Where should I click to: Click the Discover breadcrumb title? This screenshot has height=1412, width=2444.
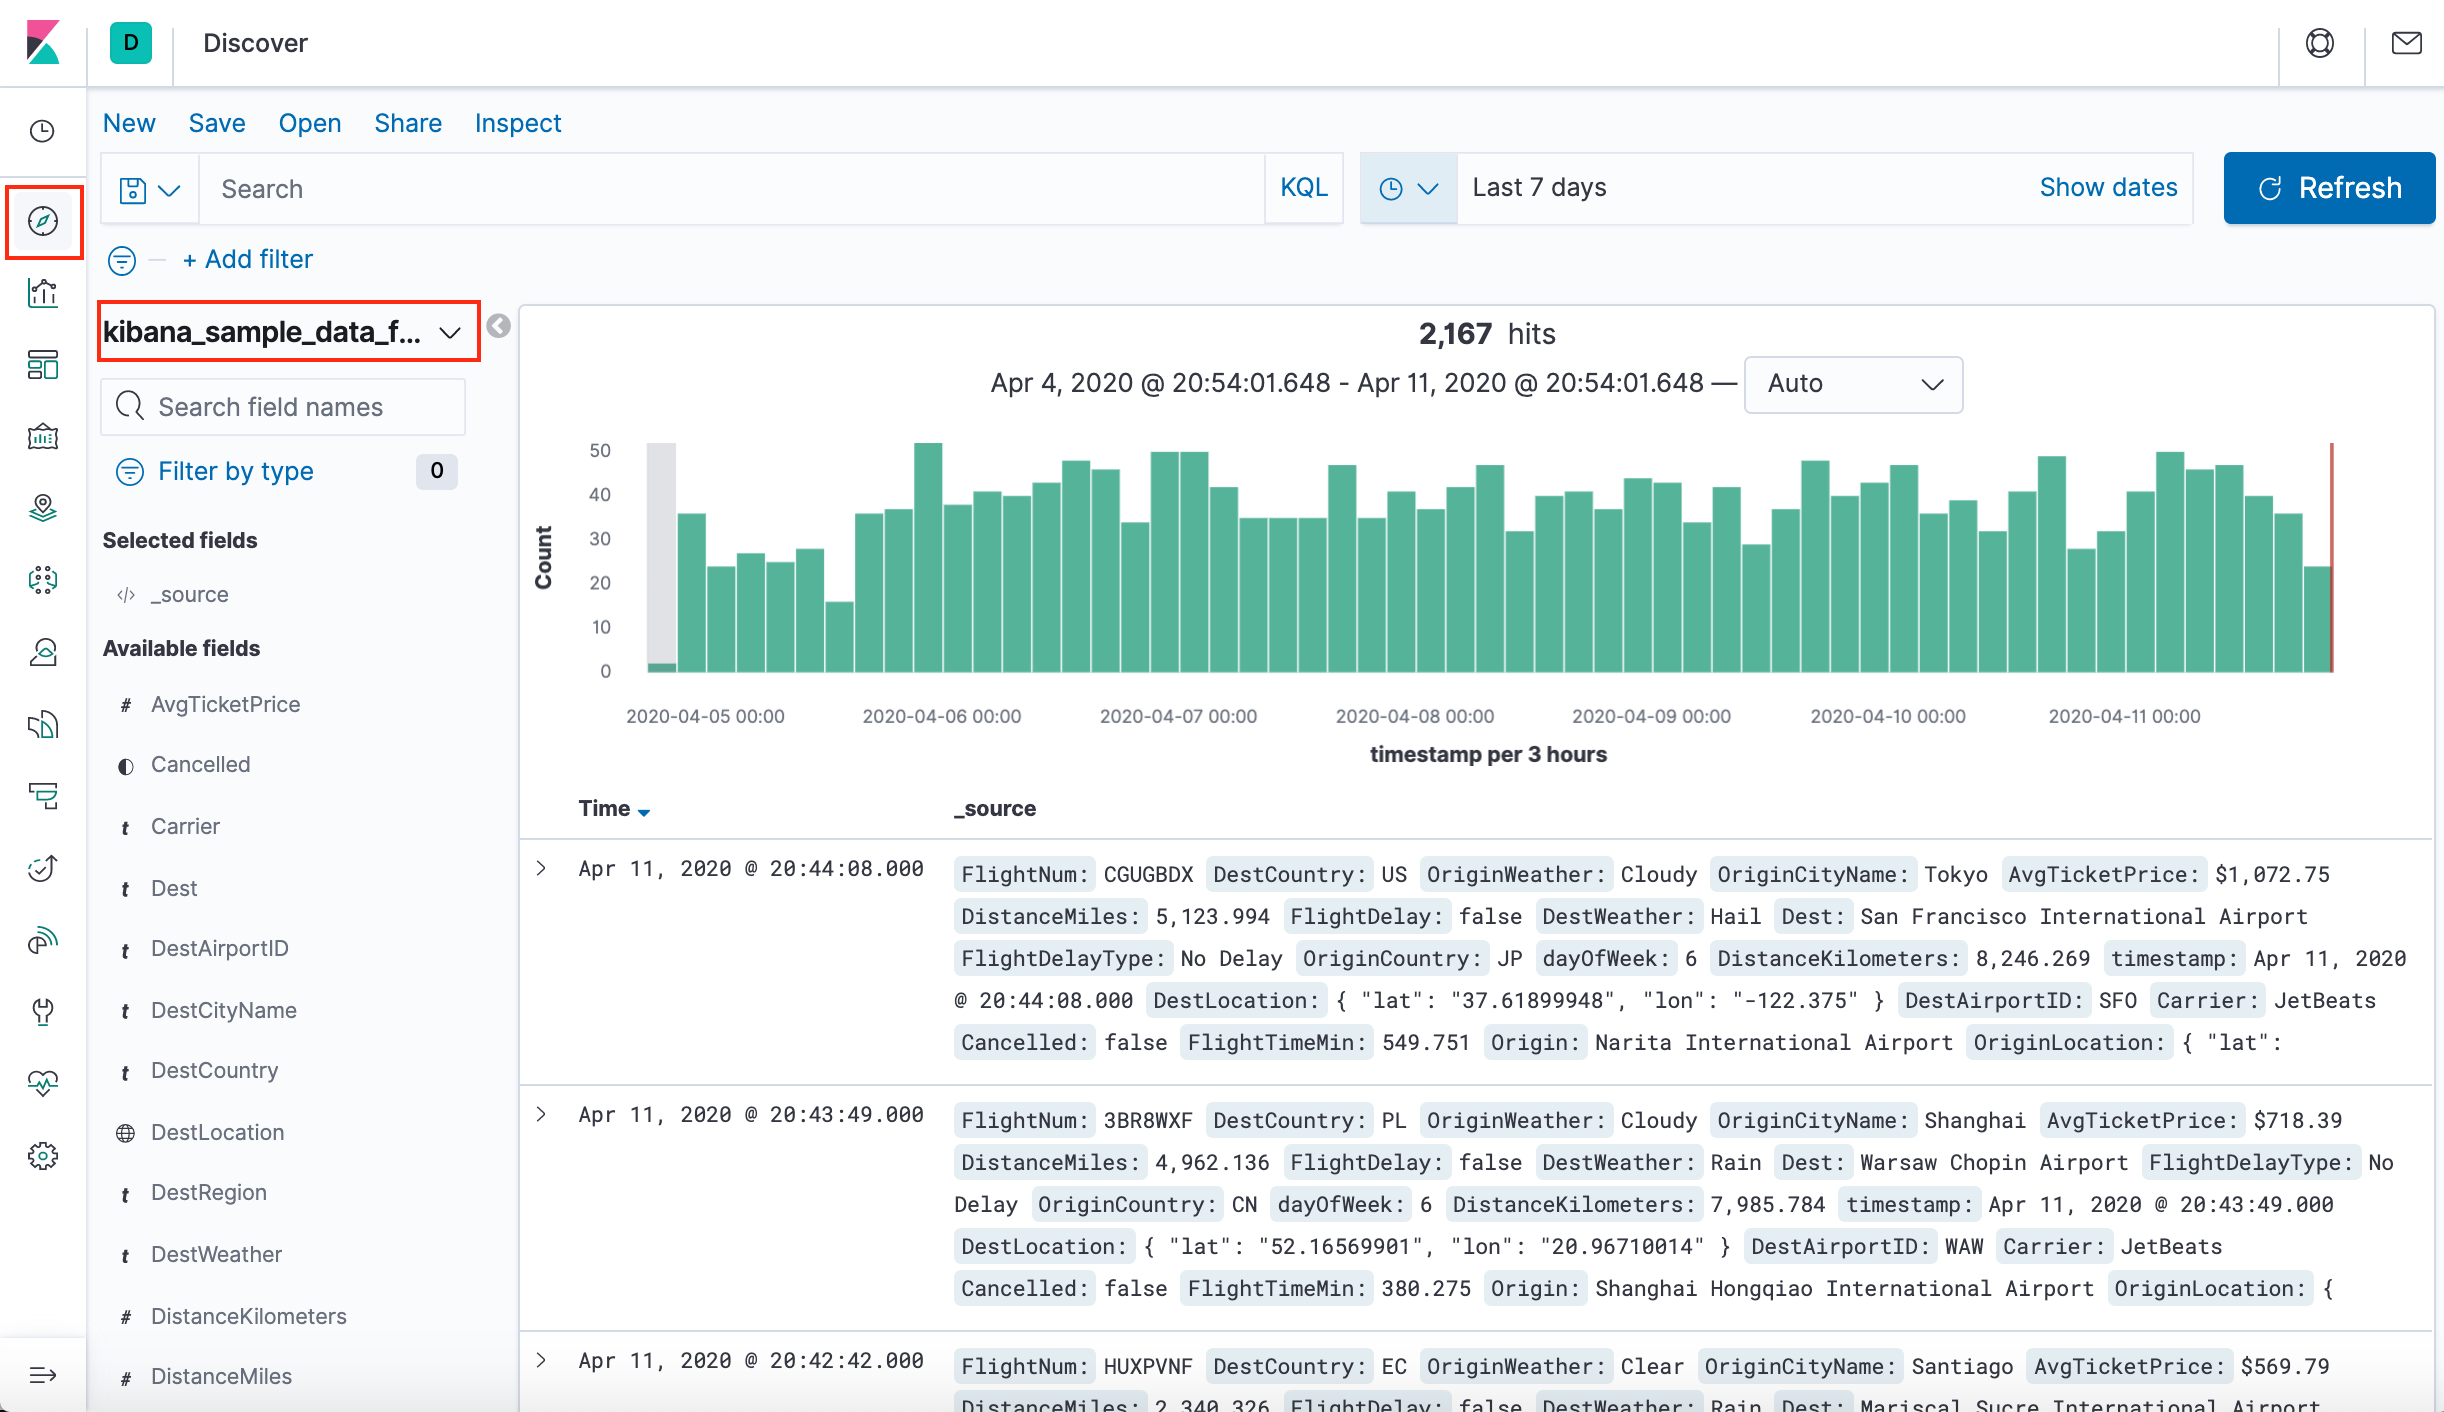click(x=255, y=43)
